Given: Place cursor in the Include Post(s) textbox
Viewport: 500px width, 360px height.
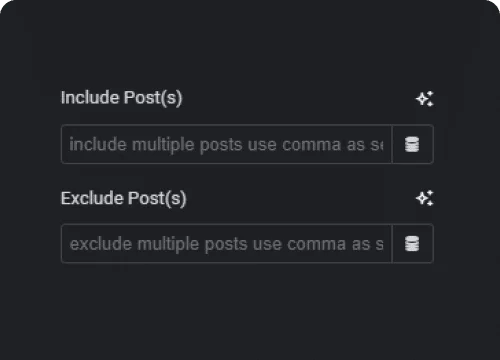Looking at the screenshot, I should [x=226, y=144].
